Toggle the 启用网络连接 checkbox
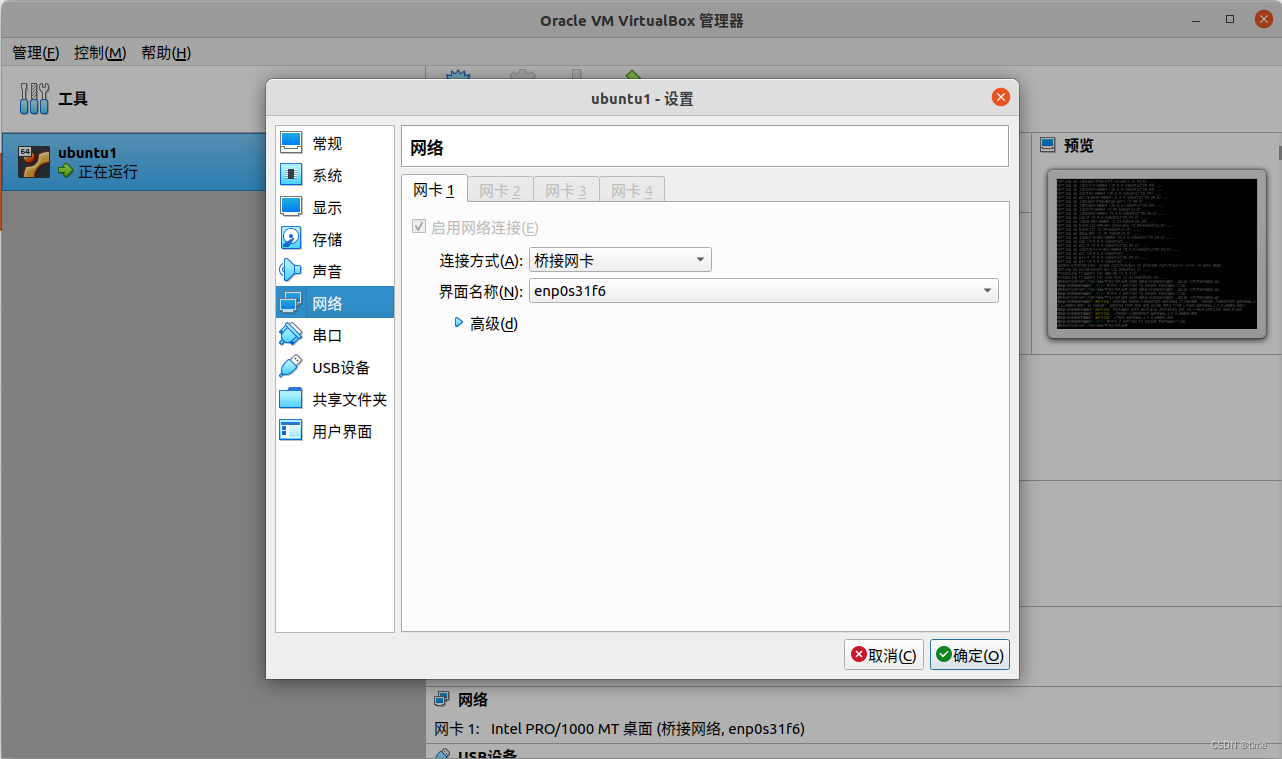This screenshot has width=1282, height=759. (418, 227)
